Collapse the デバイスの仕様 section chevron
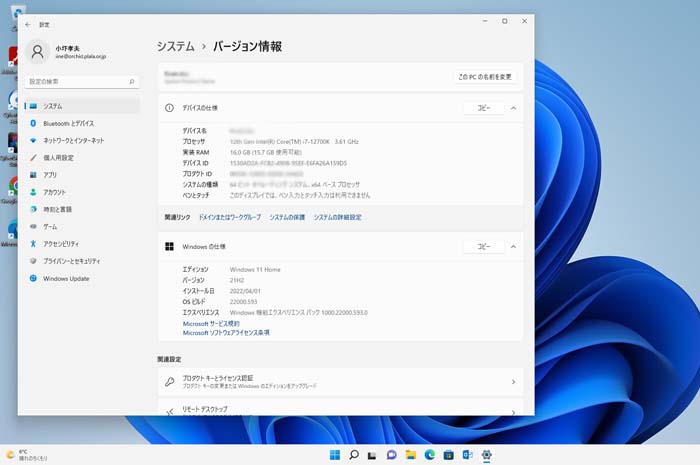The width and height of the screenshot is (700, 465). click(x=513, y=108)
